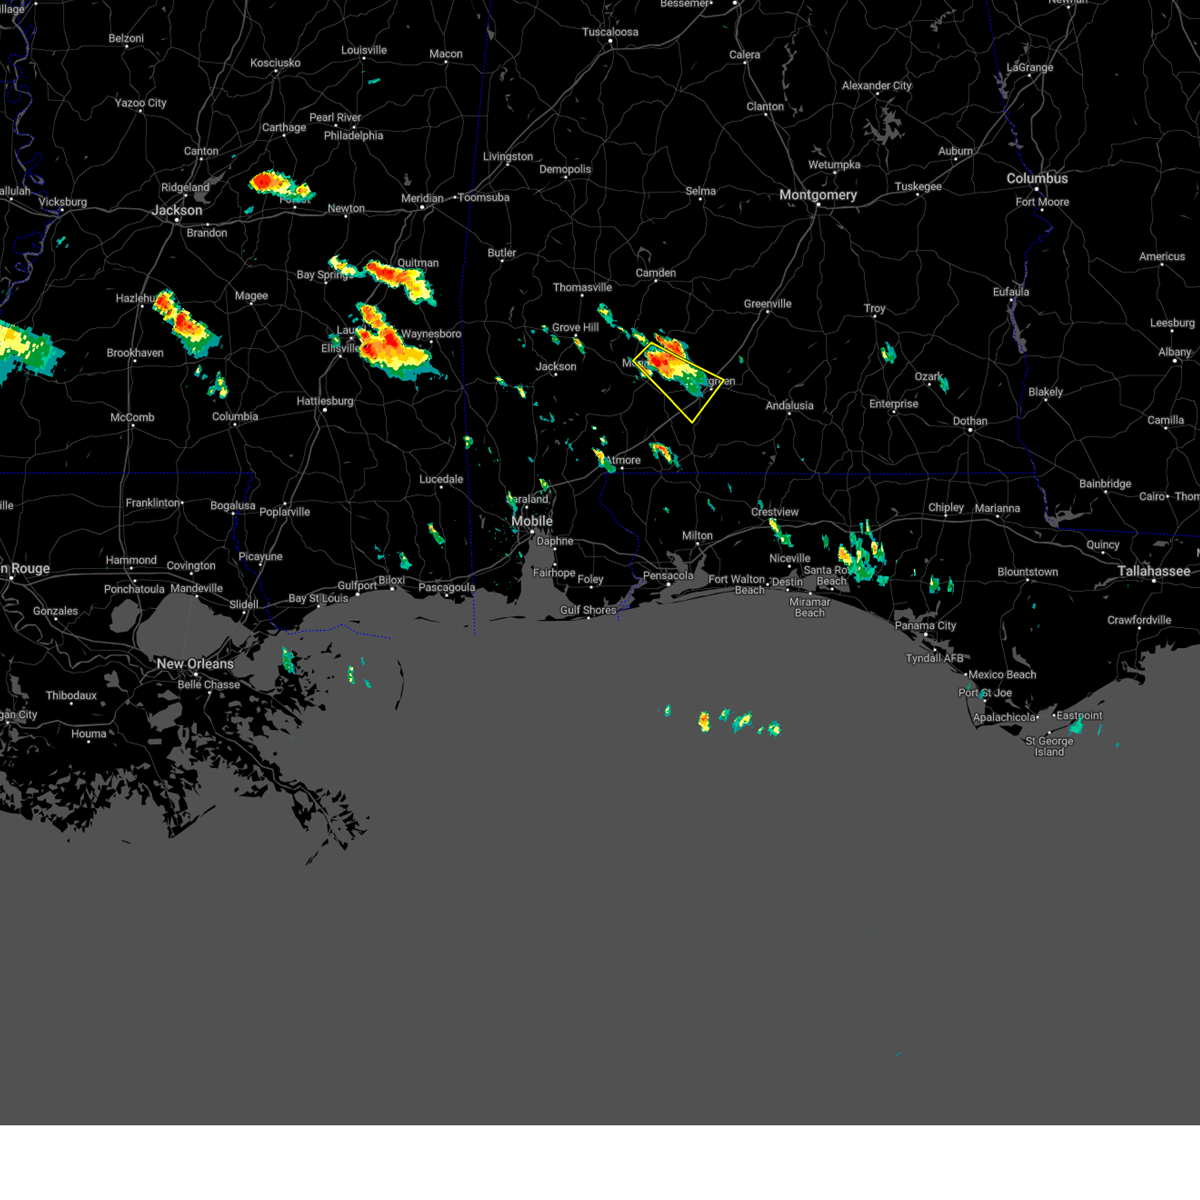Click the Tallahassee city label
The height and width of the screenshot is (1200, 1200).
[1154, 571]
